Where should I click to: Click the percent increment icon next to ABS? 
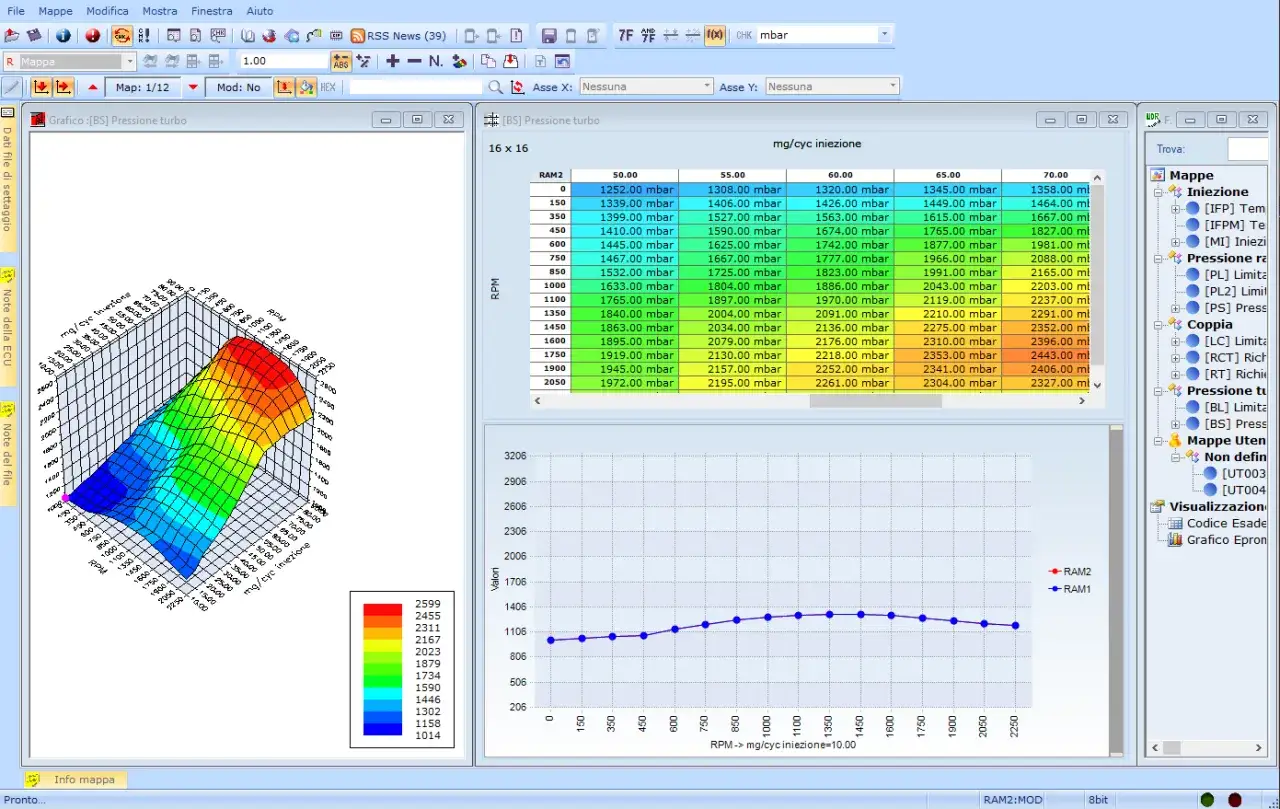click(363, 61)
